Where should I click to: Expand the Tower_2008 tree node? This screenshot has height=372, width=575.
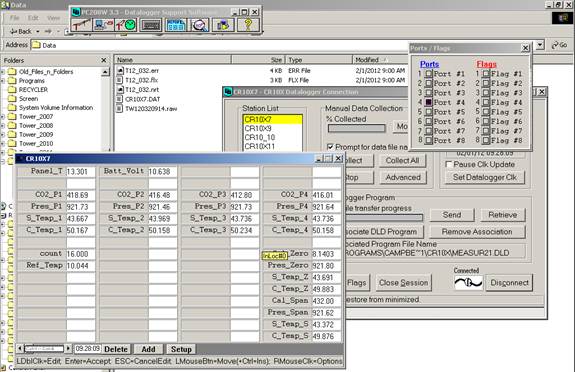pyautogui.click(x=3, y=125)
